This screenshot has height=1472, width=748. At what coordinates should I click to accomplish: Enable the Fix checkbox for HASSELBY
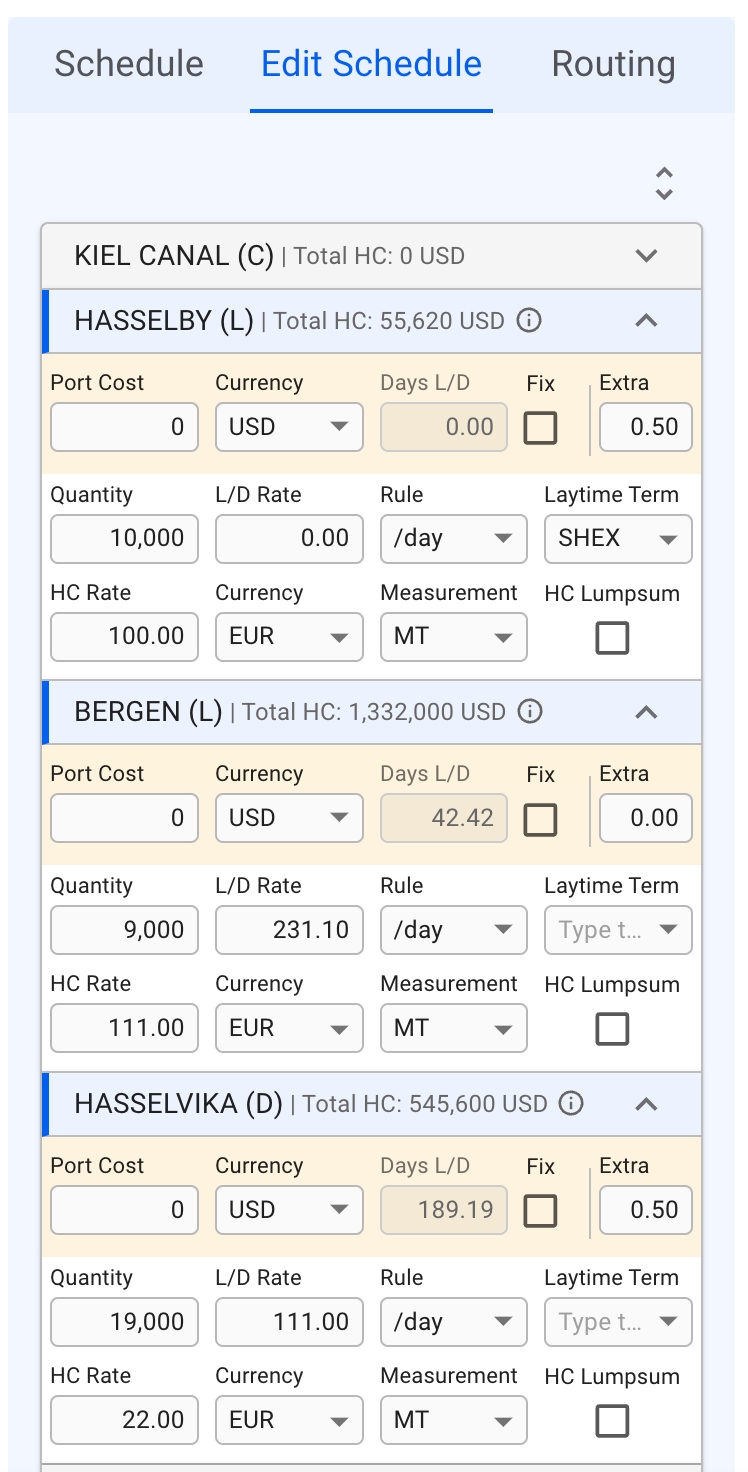point(541,428)
